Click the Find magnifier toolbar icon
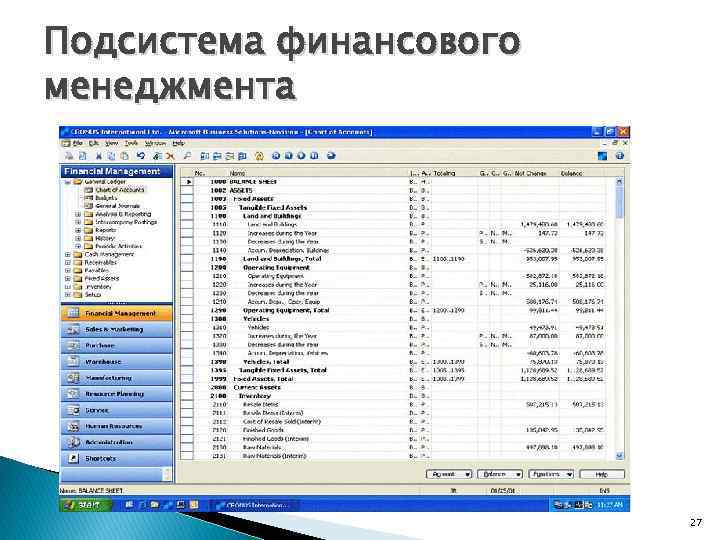Viewport: 720px width, 540px height. click(187, 156)
